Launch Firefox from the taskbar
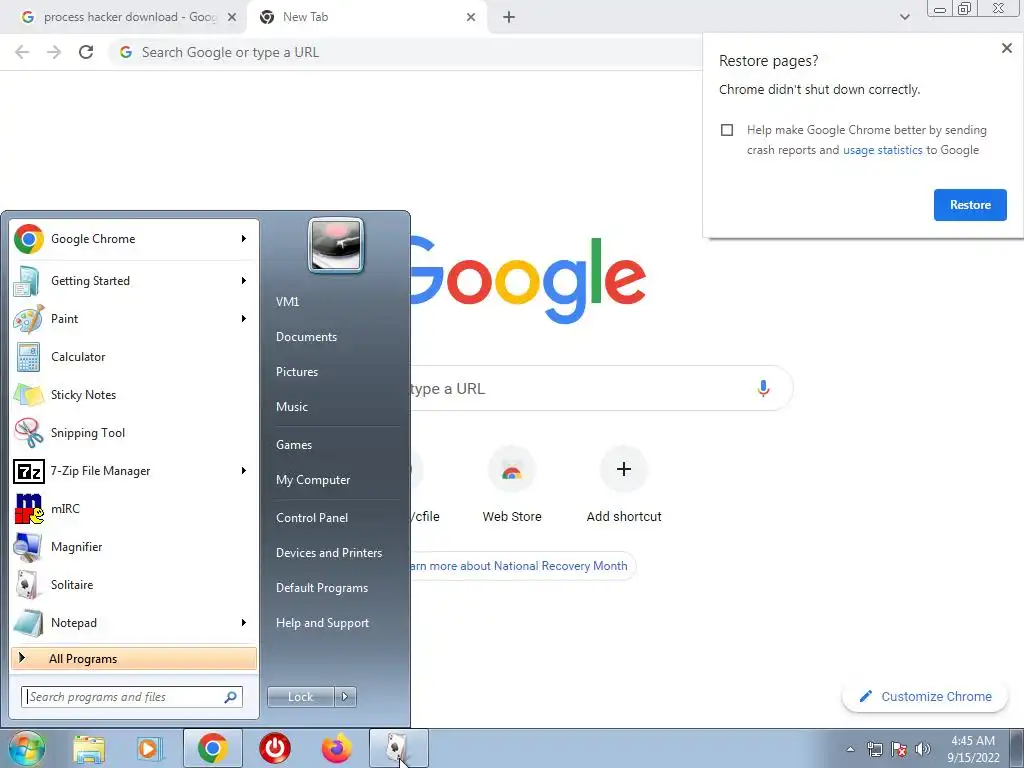Screen dimensions: 1024x768 [x=336, y=748]
